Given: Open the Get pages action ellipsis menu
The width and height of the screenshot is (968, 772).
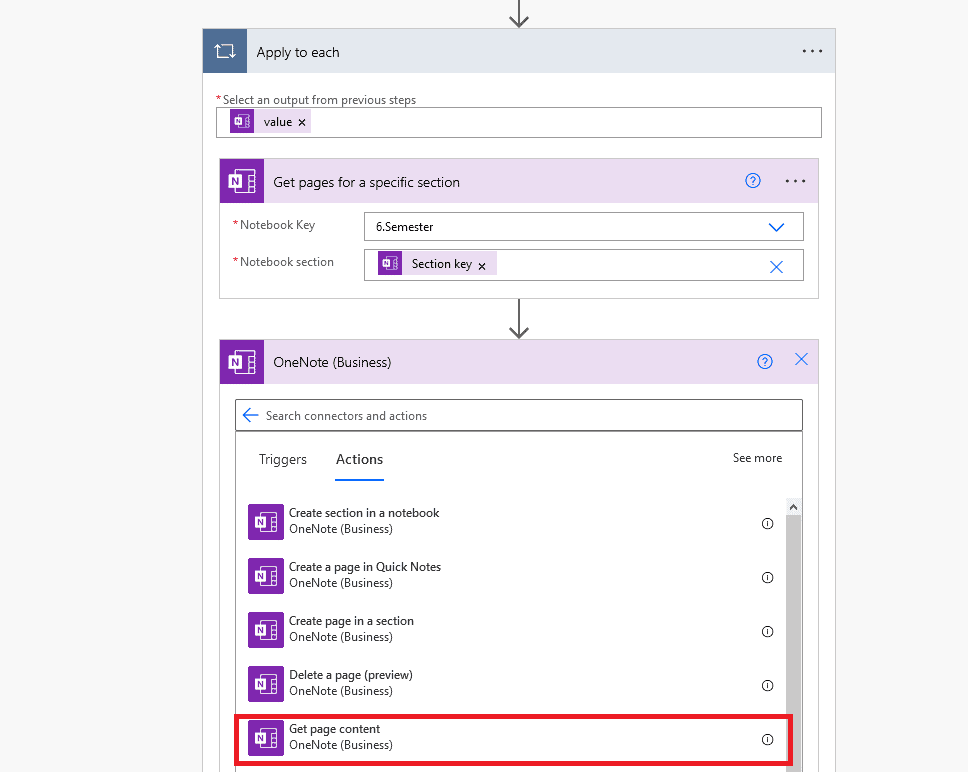Looking at the screenshot, I should point(795,181).
